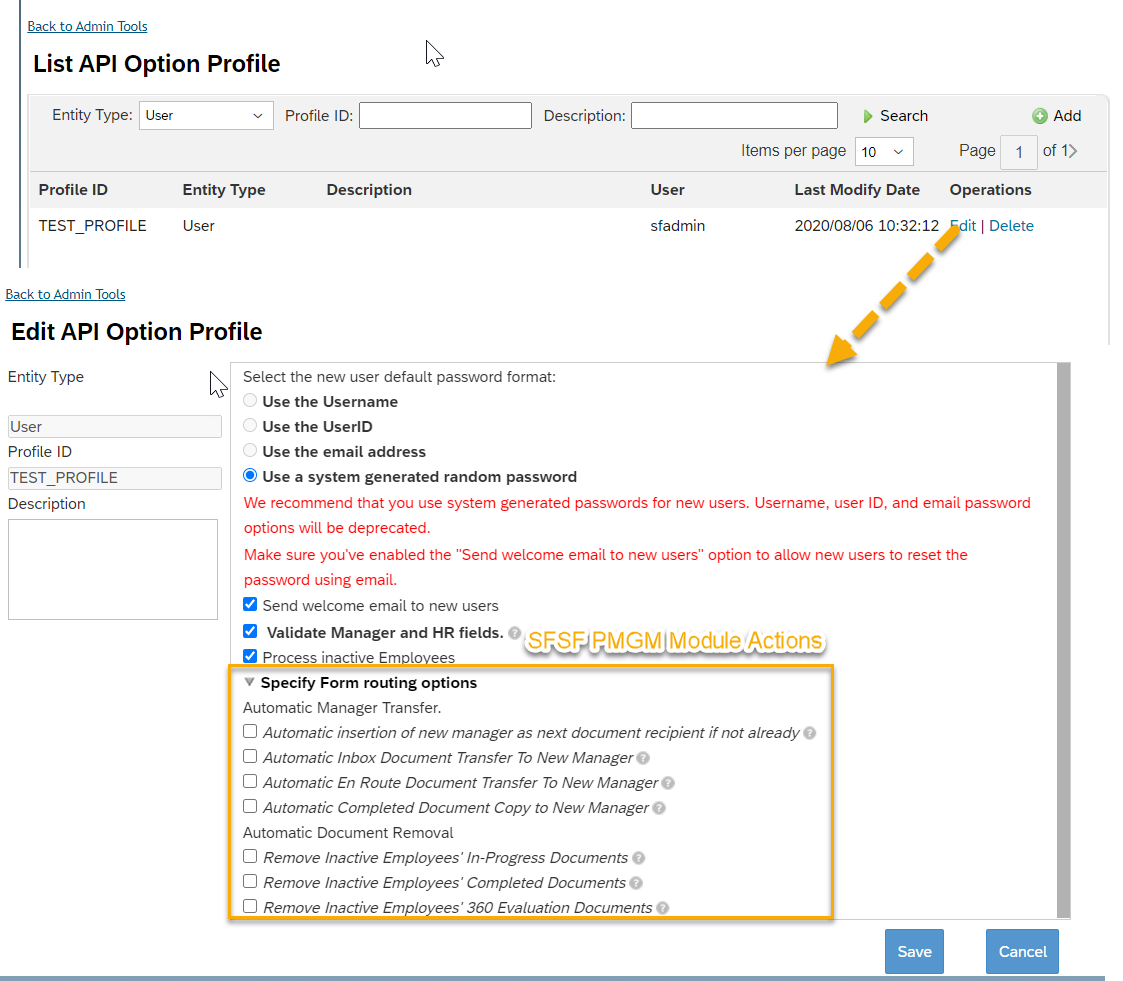This screenshot has height=981, width=1123.
Task: Click Delete link for TEST_PROFILE
Action: [x=1011, y=226]
